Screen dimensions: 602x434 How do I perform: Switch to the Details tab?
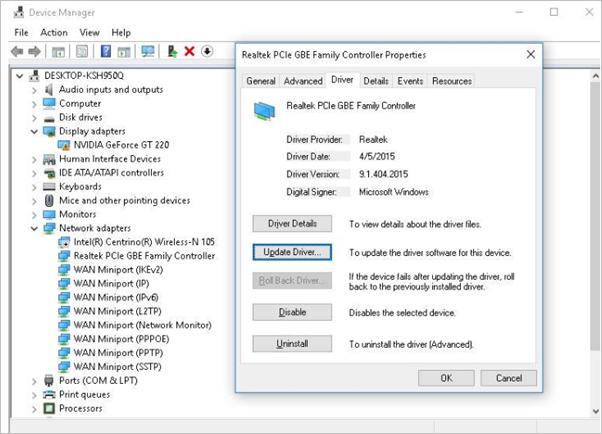pos(376,81)
